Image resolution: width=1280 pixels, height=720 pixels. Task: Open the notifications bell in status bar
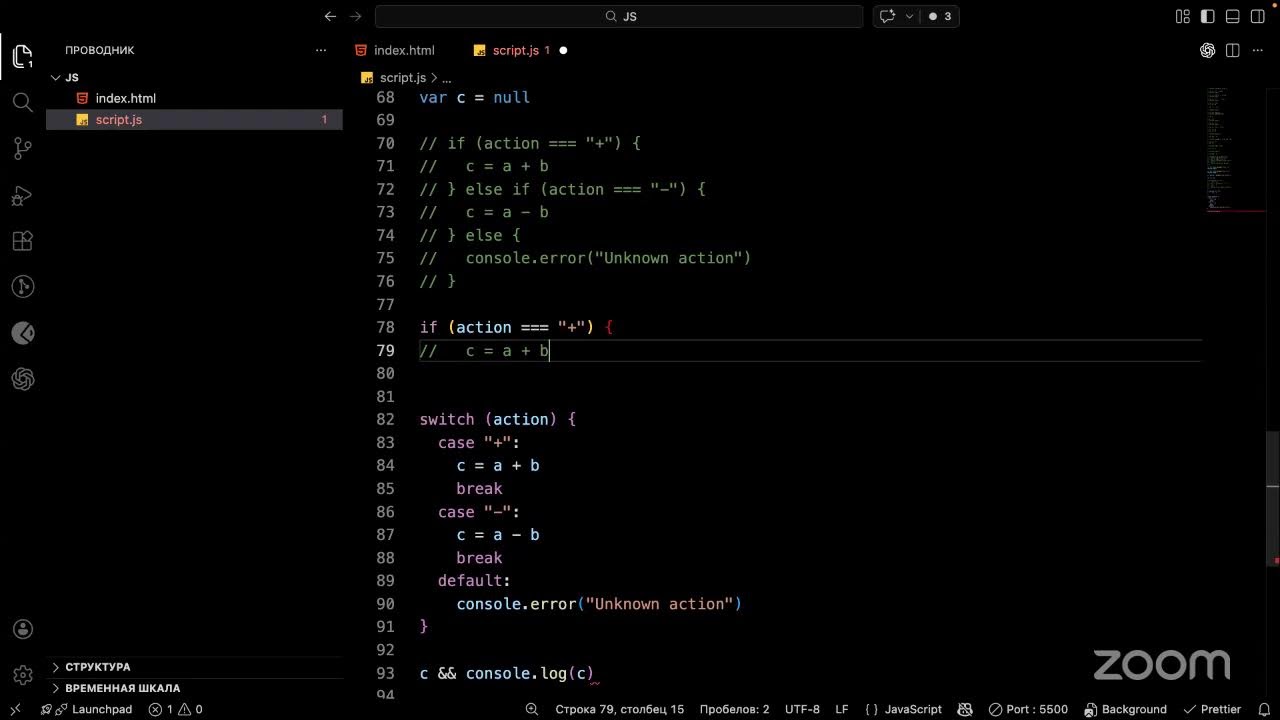pos(1264,709)
